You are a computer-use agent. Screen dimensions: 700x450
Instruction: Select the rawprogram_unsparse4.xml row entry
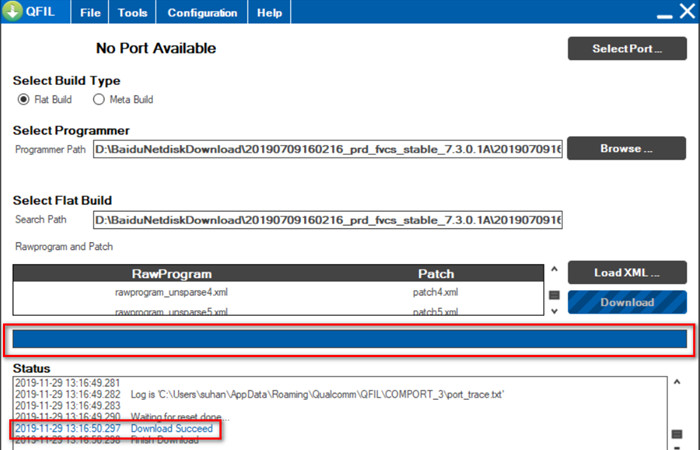point(171,292)
